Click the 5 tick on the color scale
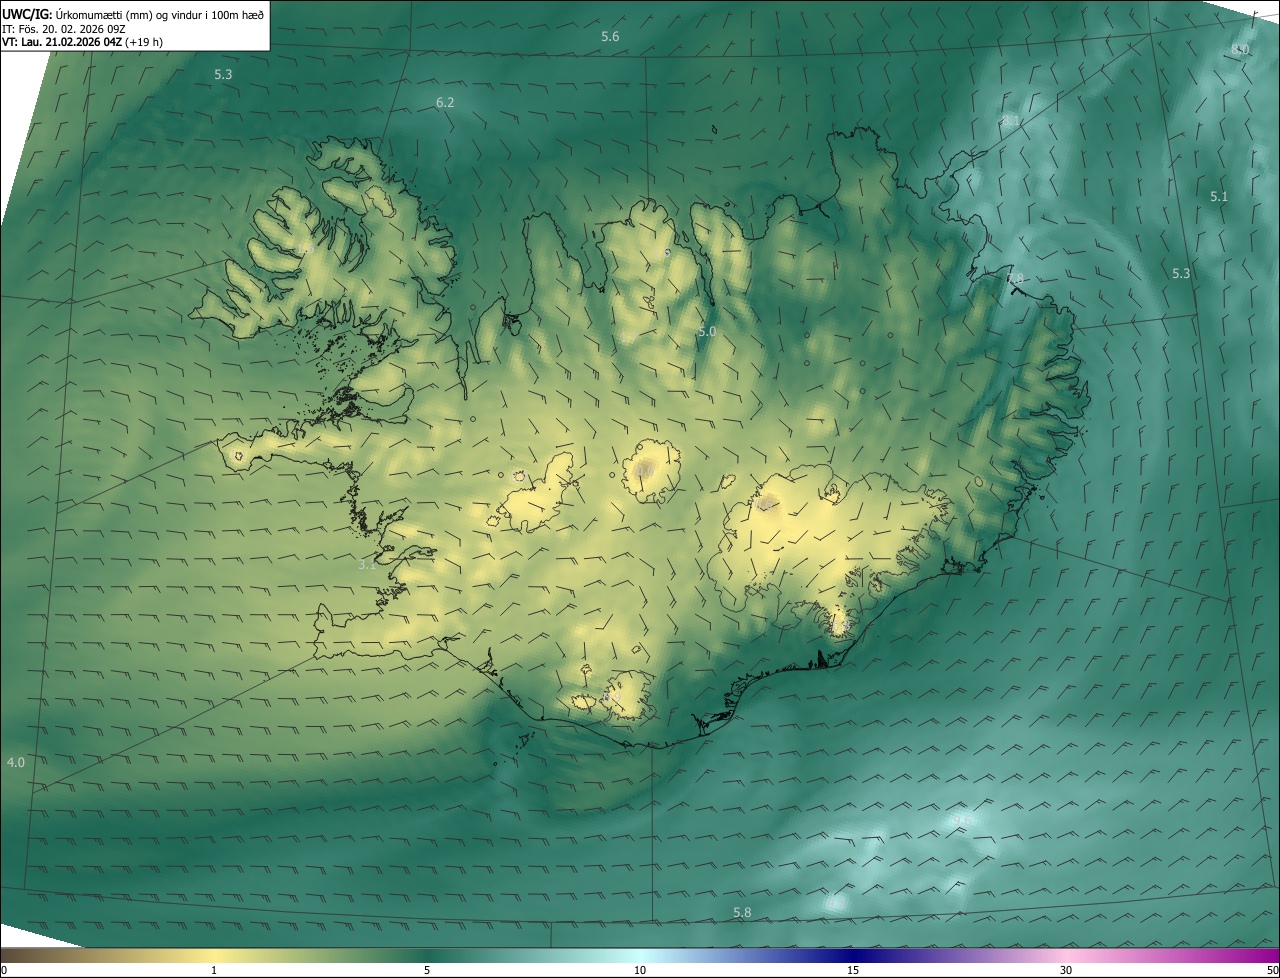Screen dimensions: 1280x978 click(427, 970)
